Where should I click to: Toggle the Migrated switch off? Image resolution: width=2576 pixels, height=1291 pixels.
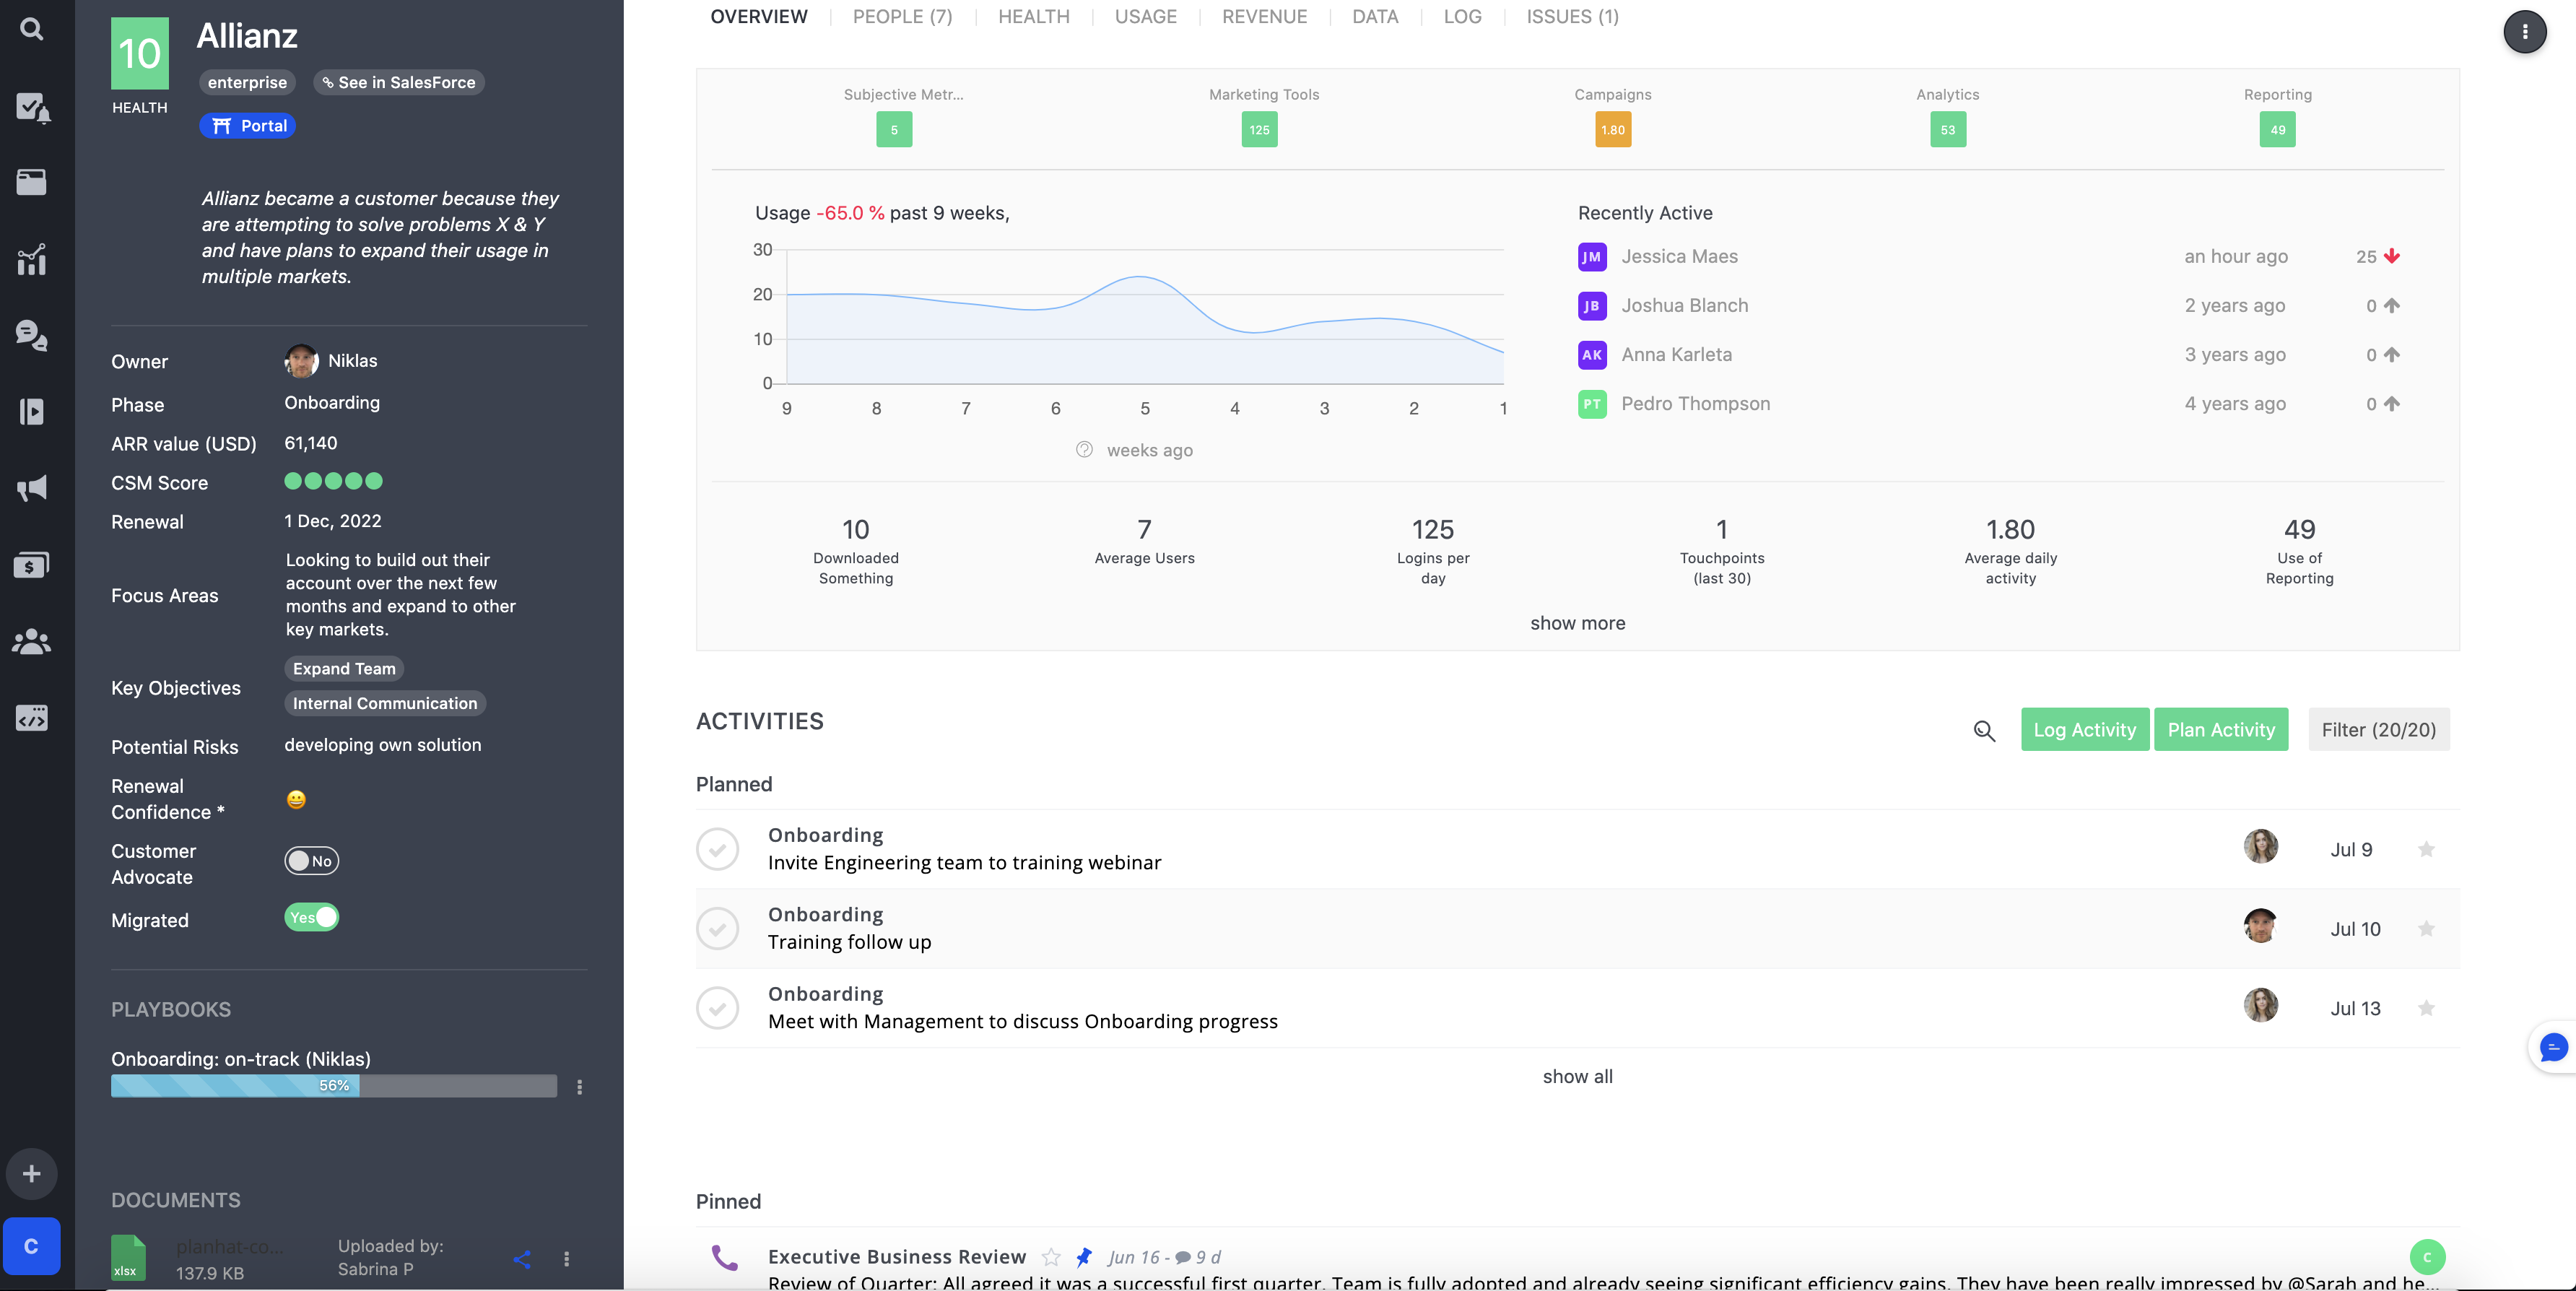[x=311, y=917]
